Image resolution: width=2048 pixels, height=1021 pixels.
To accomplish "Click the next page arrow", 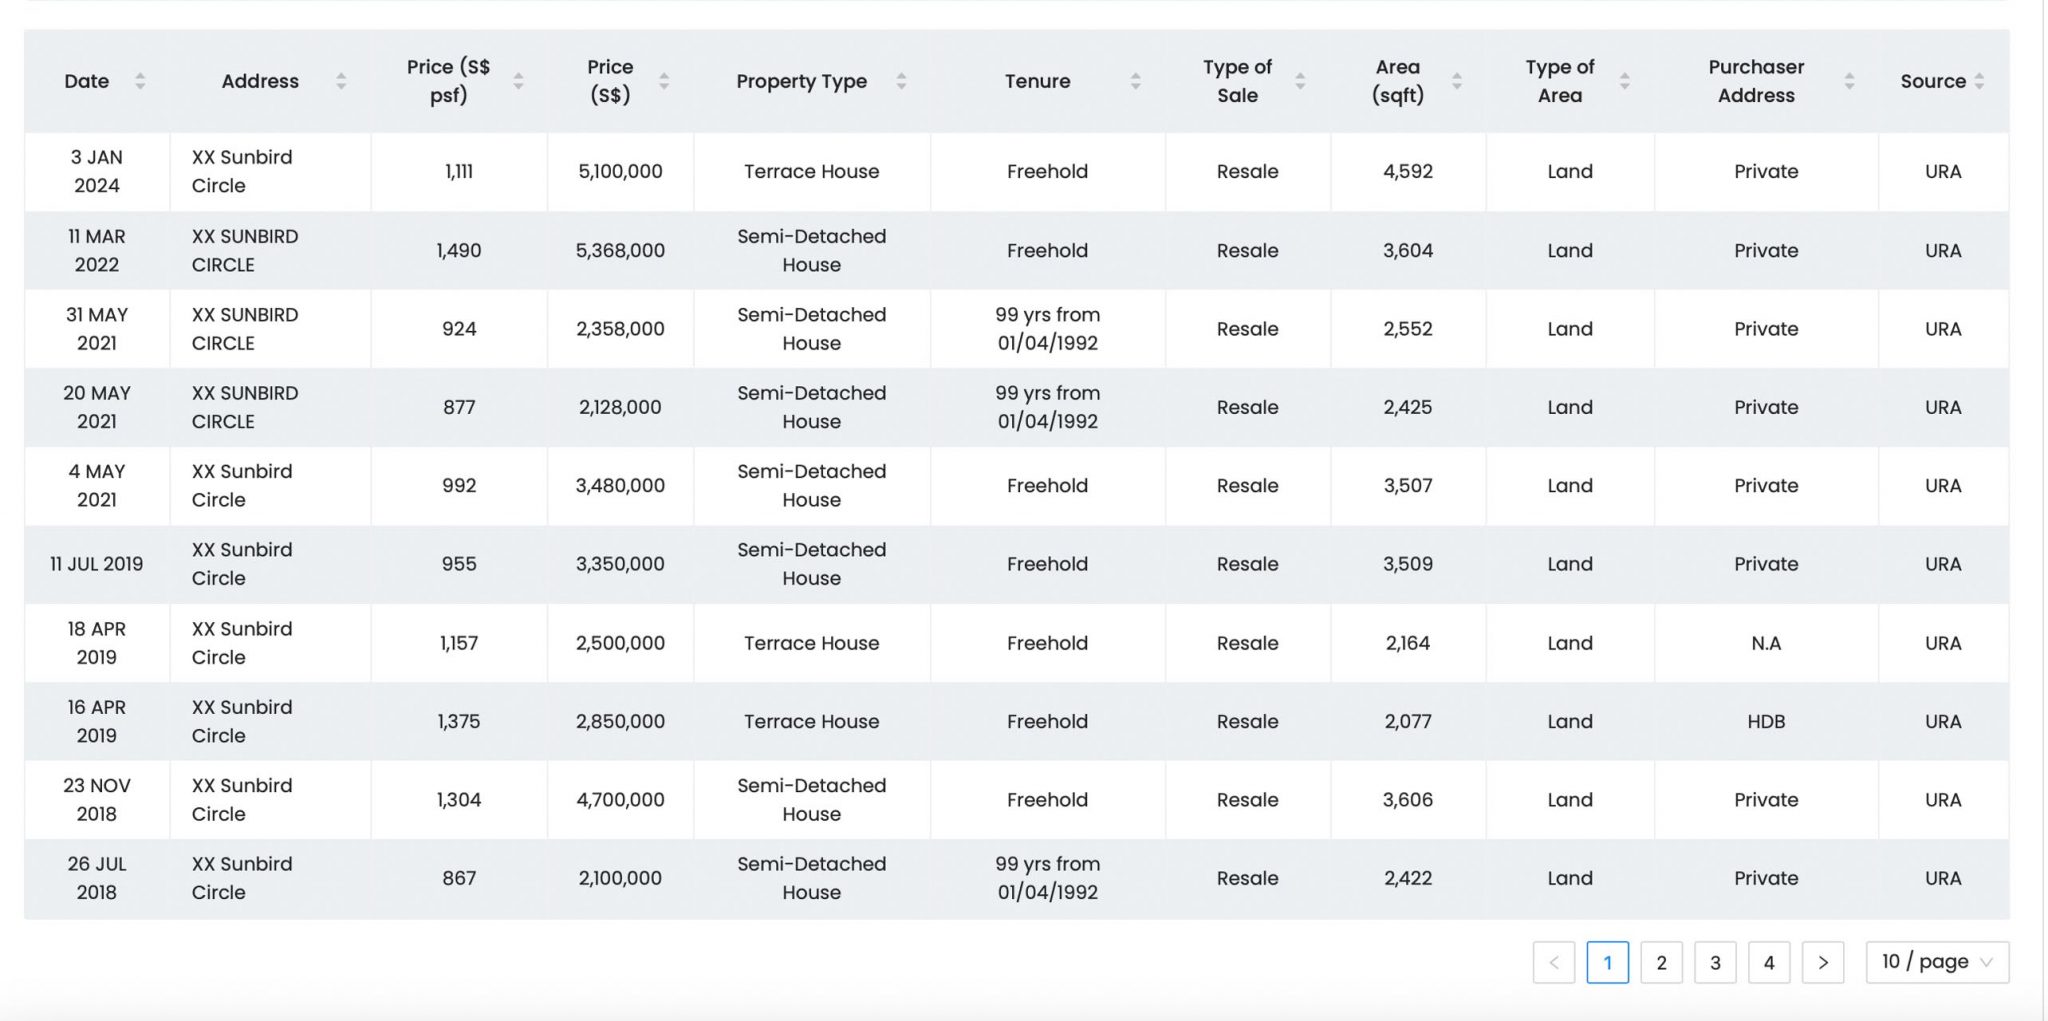I will [1823, 962].
